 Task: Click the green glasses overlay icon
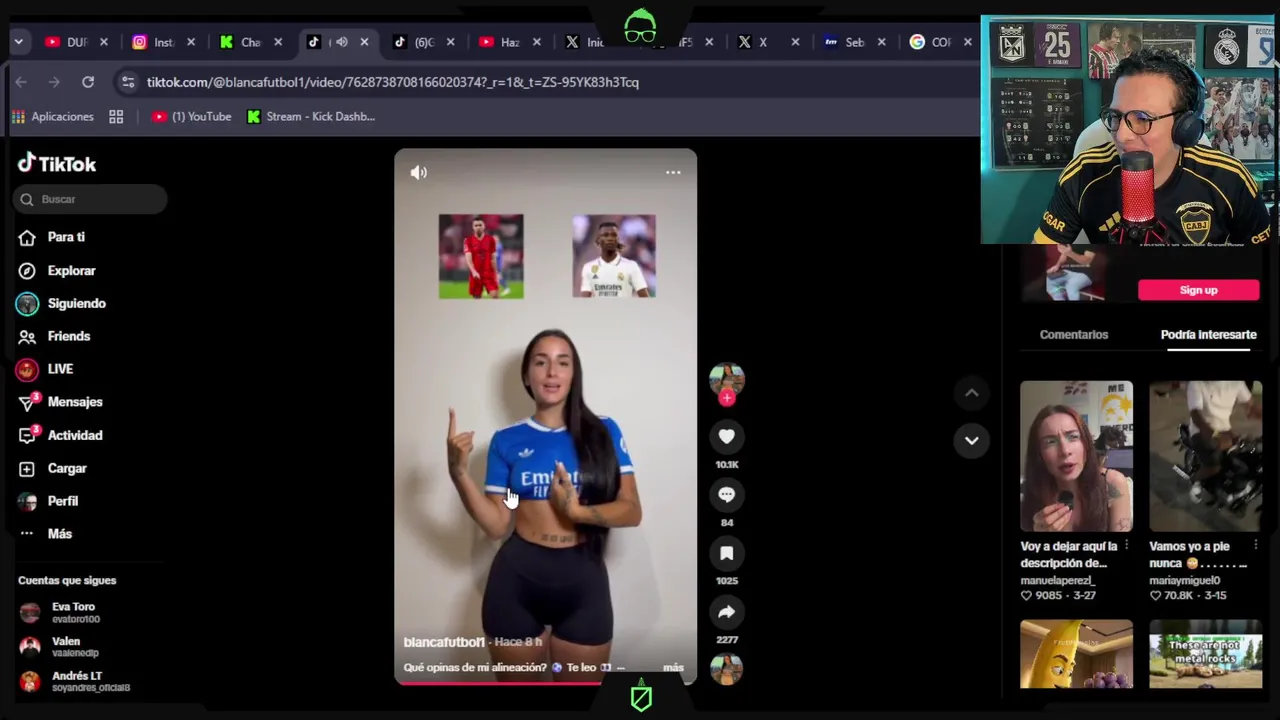[640, 26]
